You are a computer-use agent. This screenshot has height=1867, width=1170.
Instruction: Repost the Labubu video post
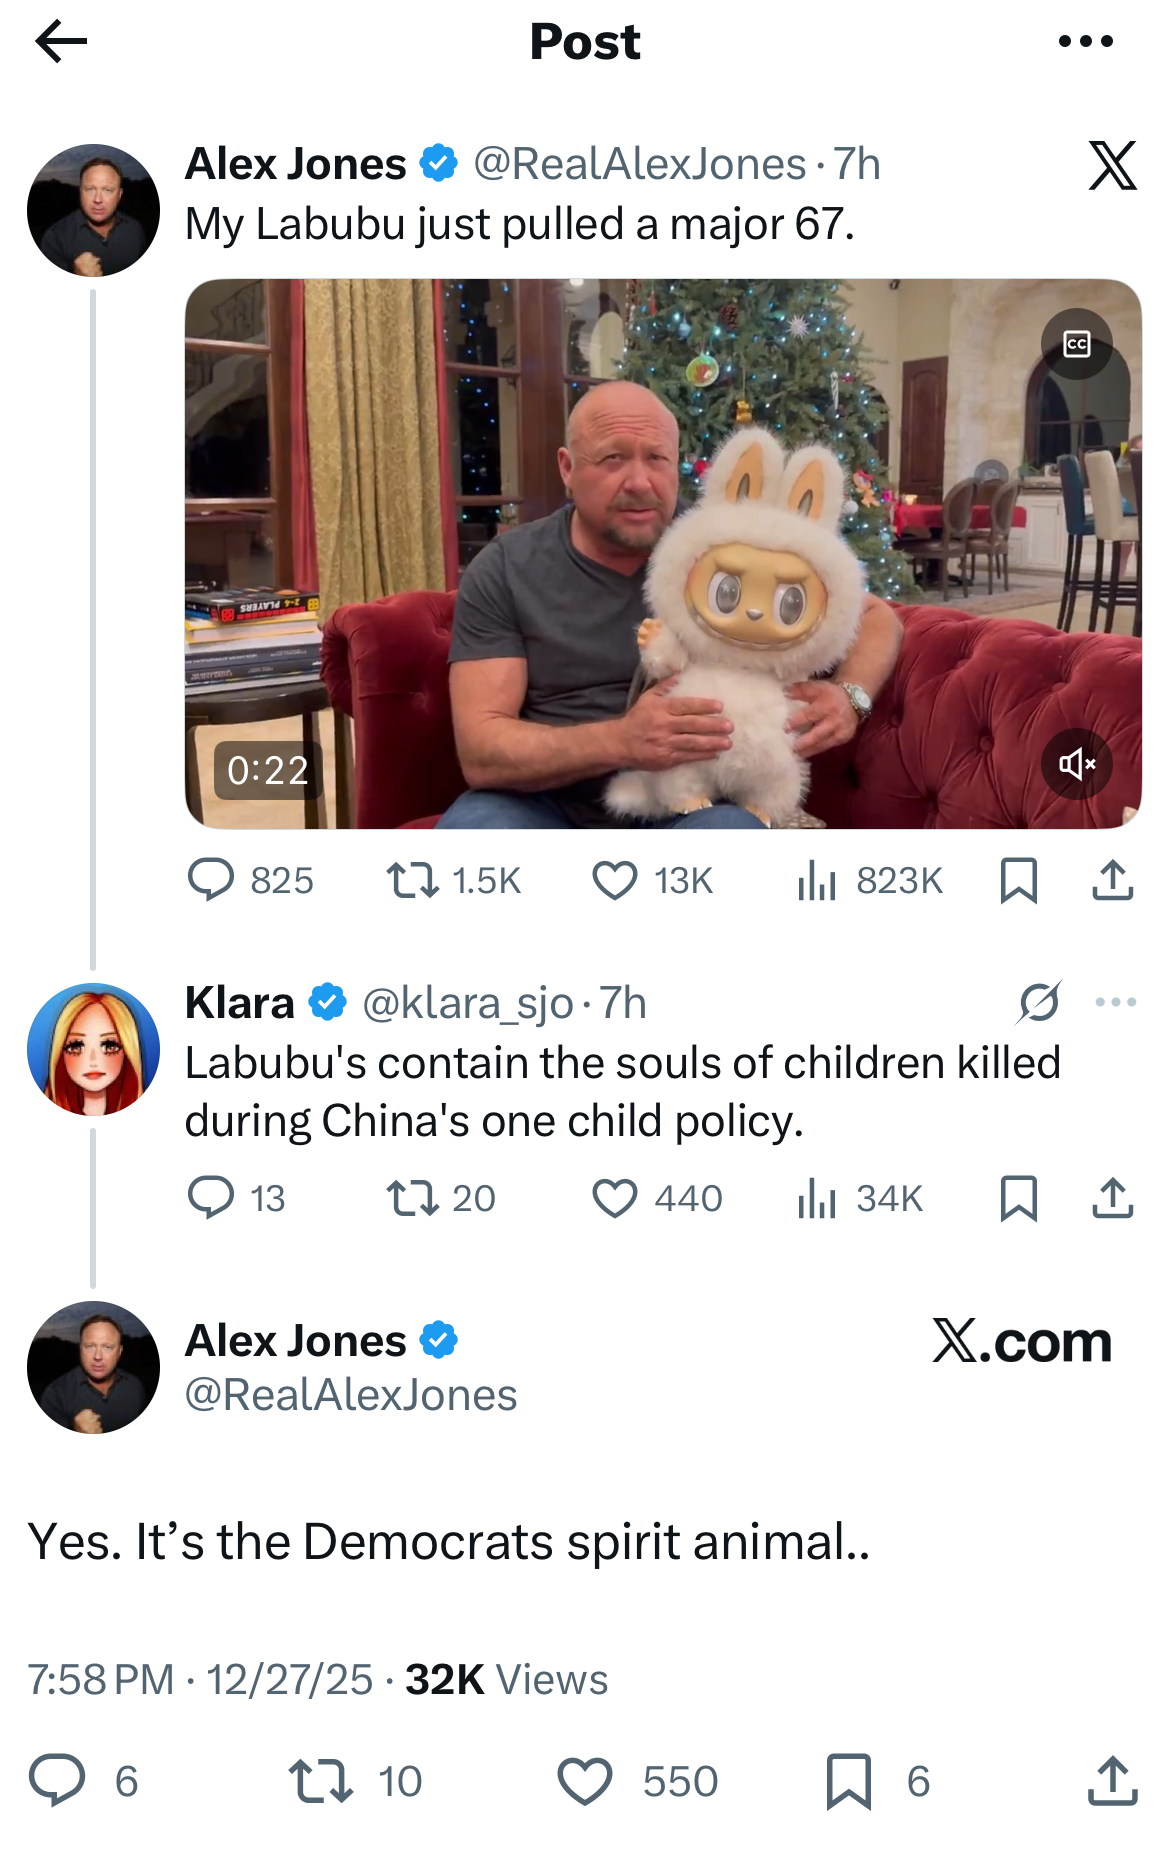412,881
